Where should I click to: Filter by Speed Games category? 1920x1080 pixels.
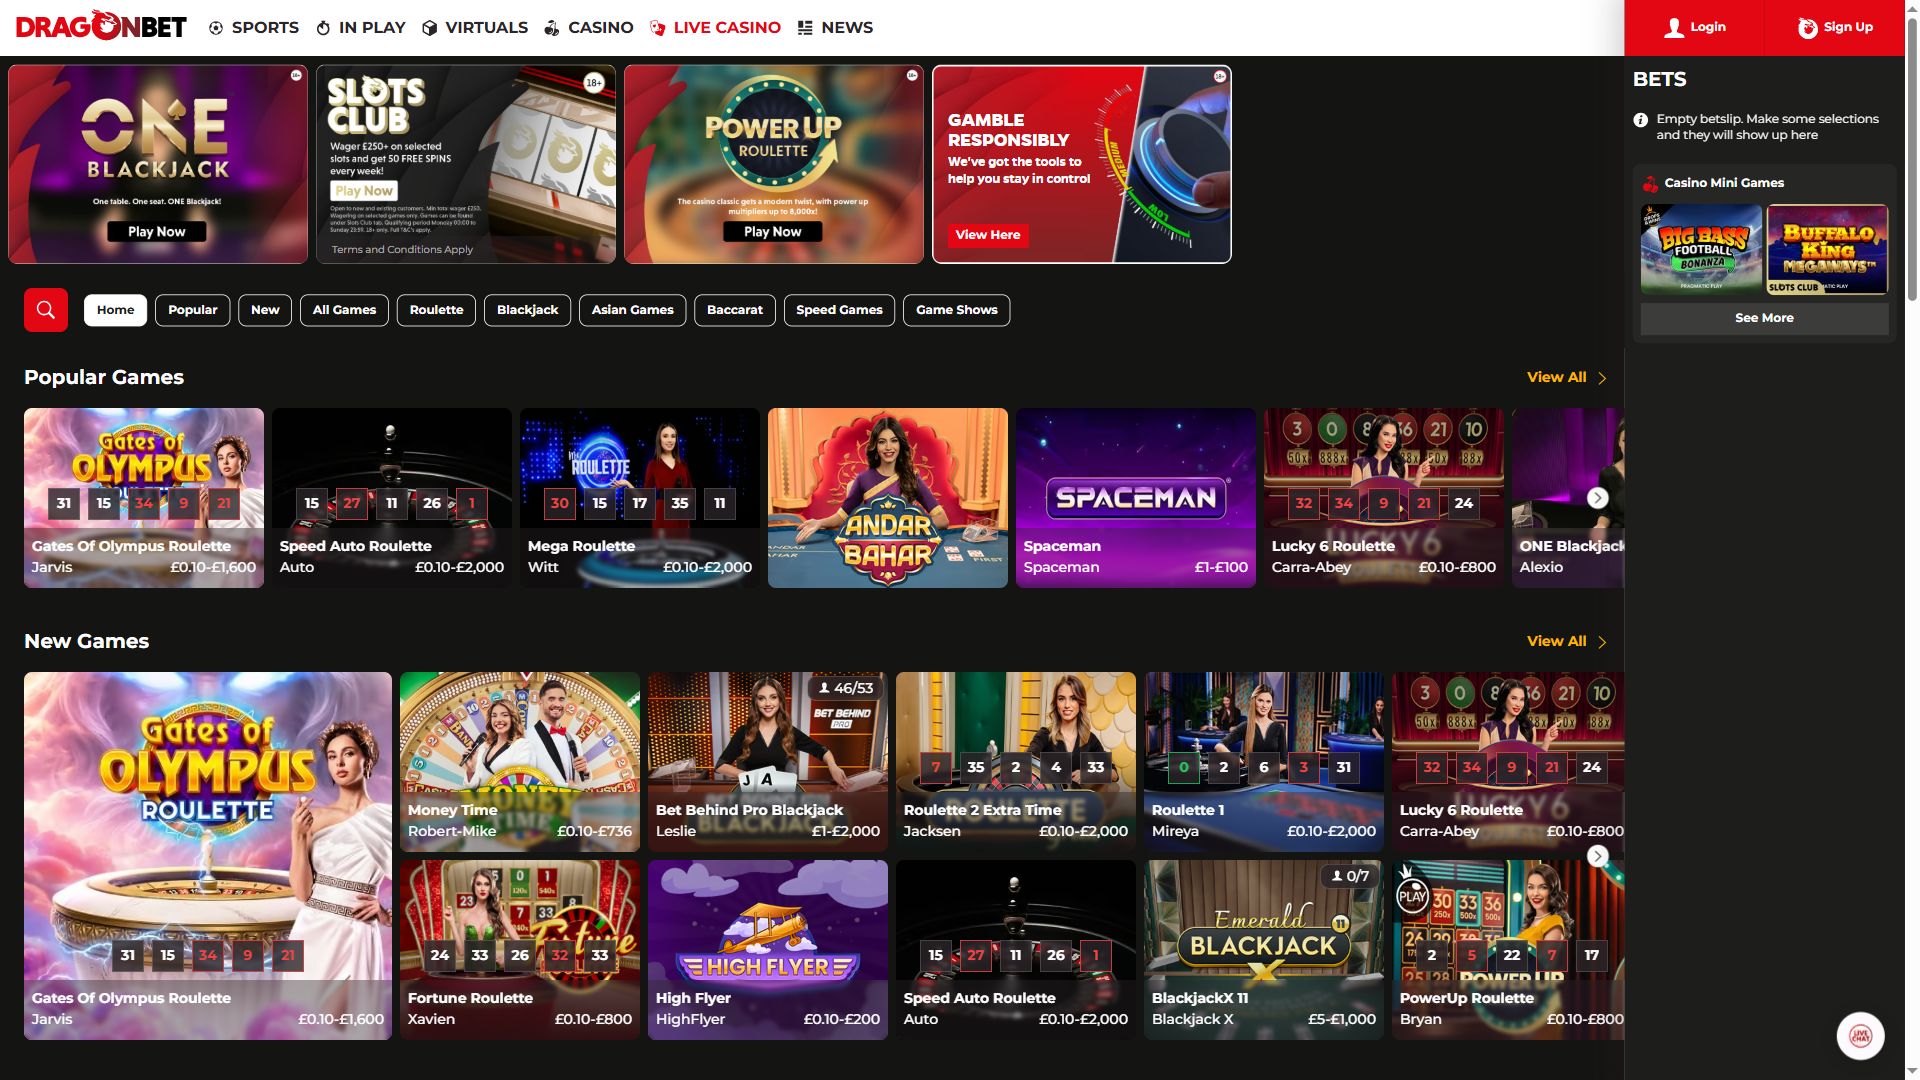[x=840, y=310]
